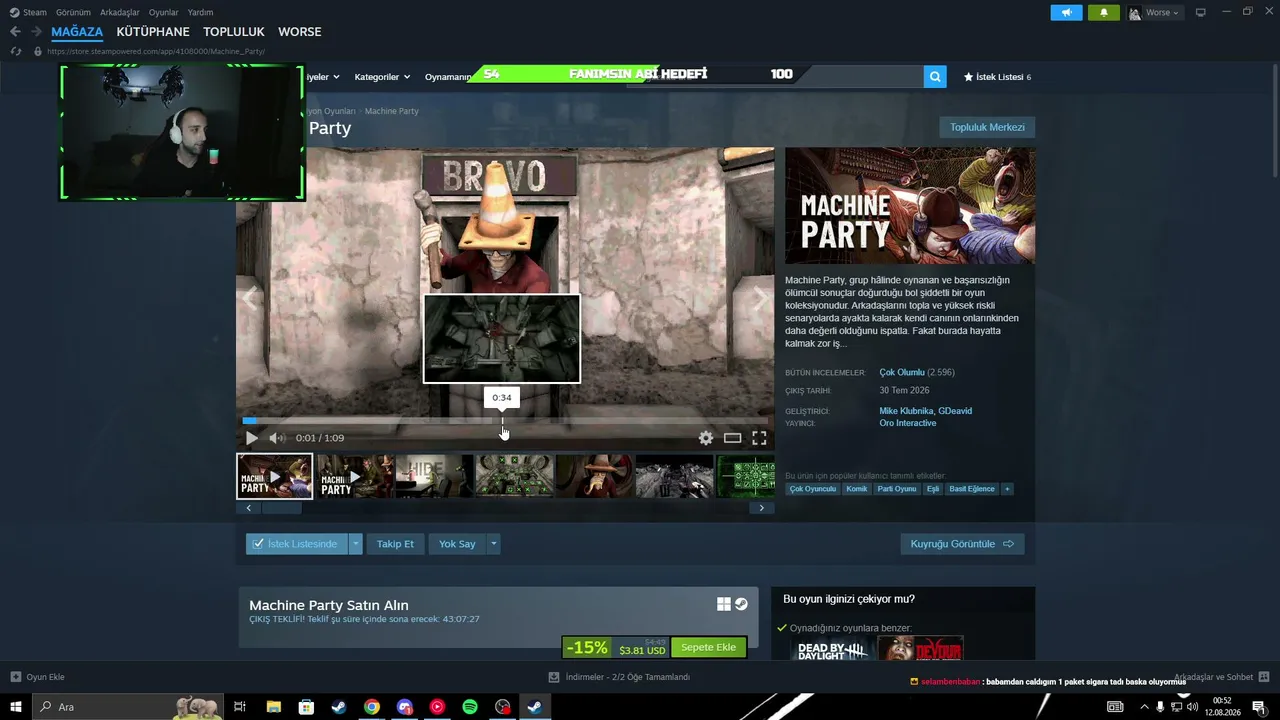Open Big Picture mode monitor icon
The image size is (1280, 720).
point(1201,12)
